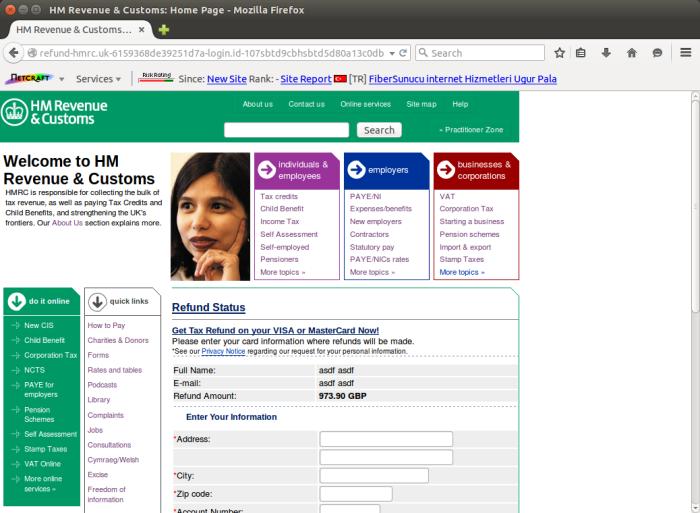Image resolution: width=700 pixels, height=513 pixels.
Task: Click the City input field
Action: 374,475
